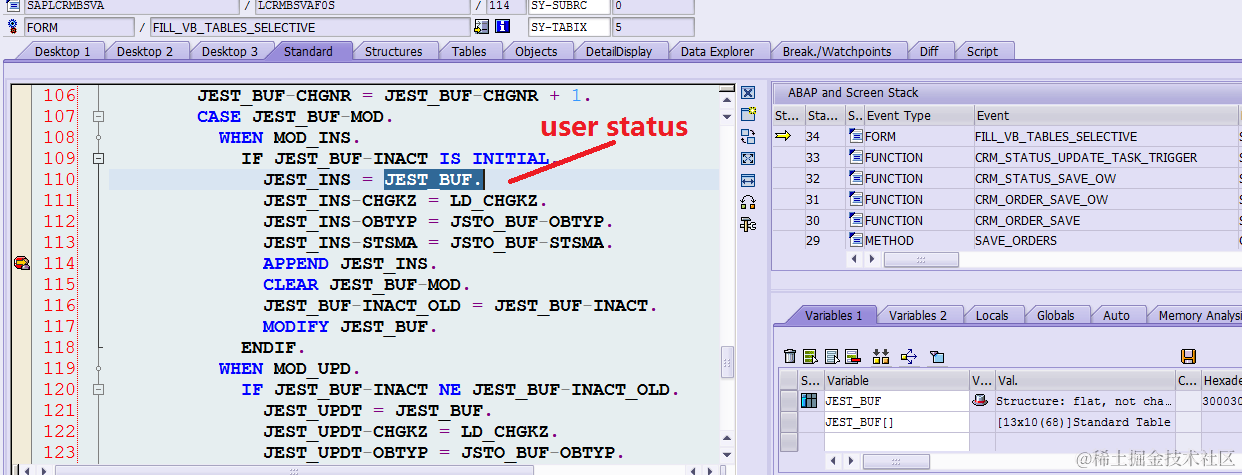Click the empty variable name input row
This screenshot has width=1242, height=475.
coord(896,442)
